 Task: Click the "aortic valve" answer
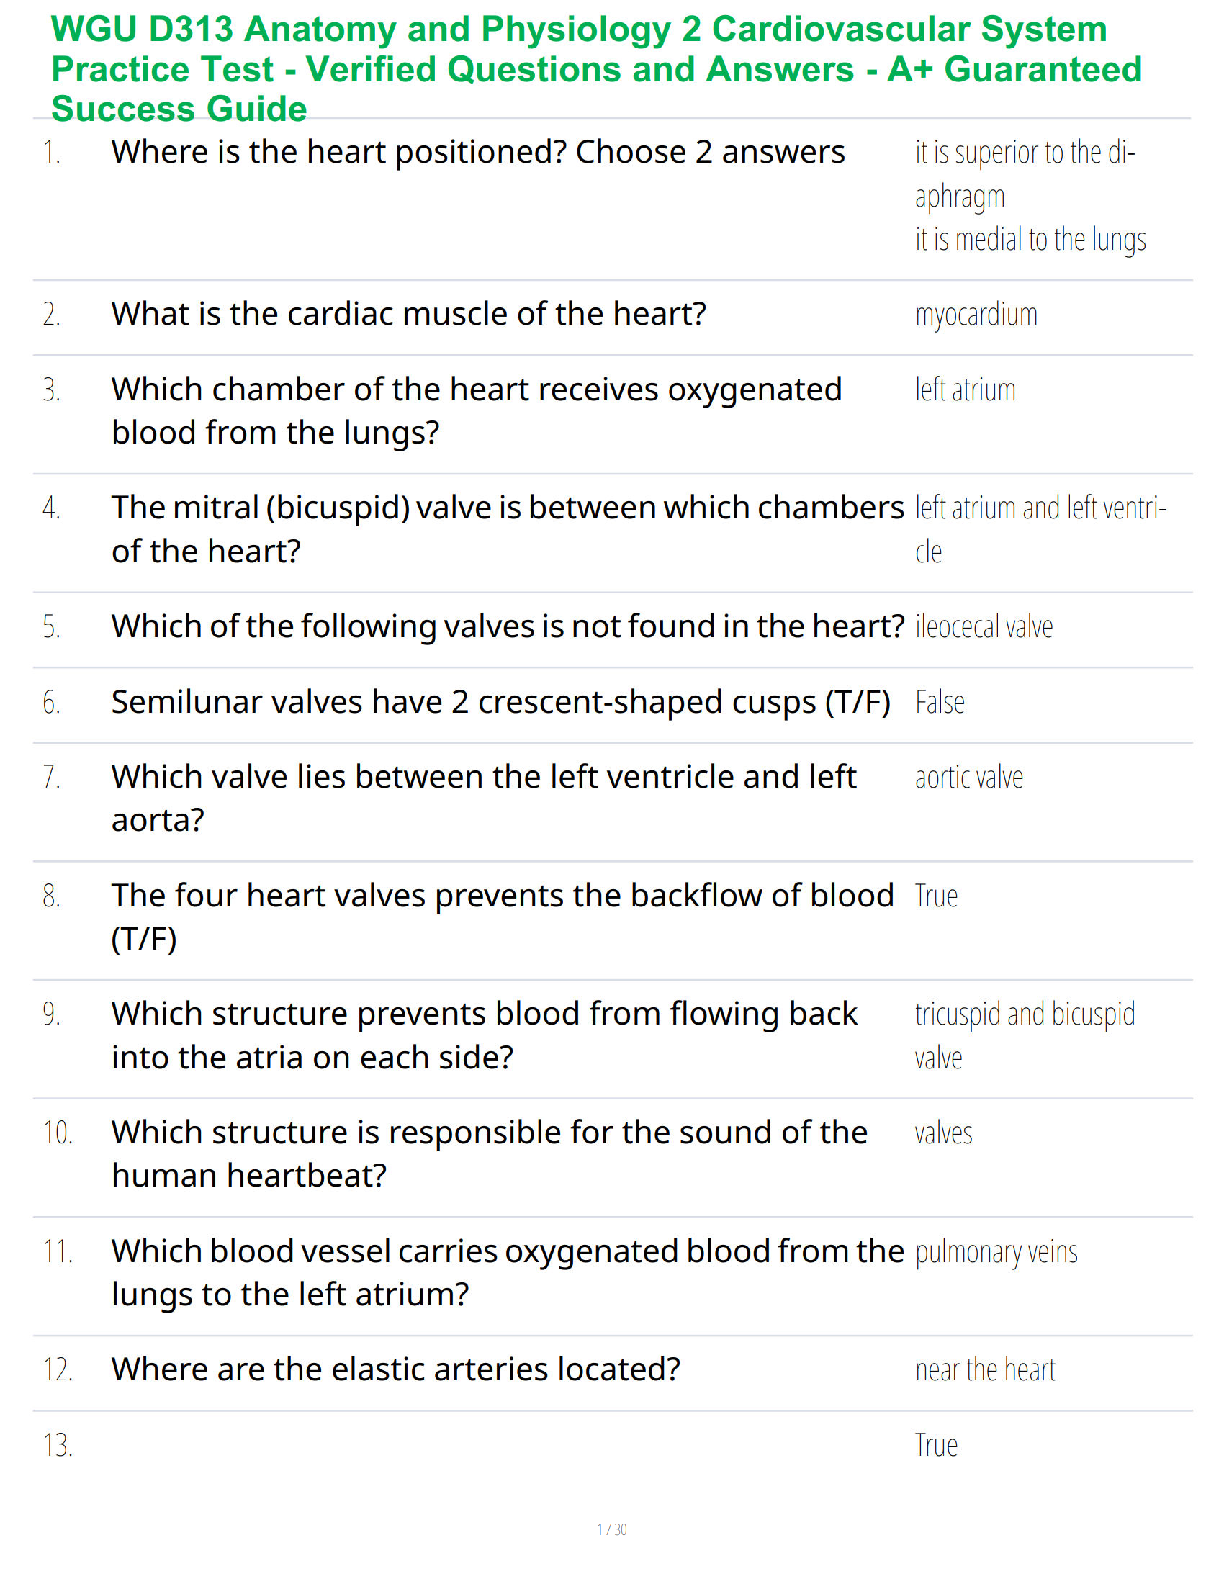tap(969, 778)
